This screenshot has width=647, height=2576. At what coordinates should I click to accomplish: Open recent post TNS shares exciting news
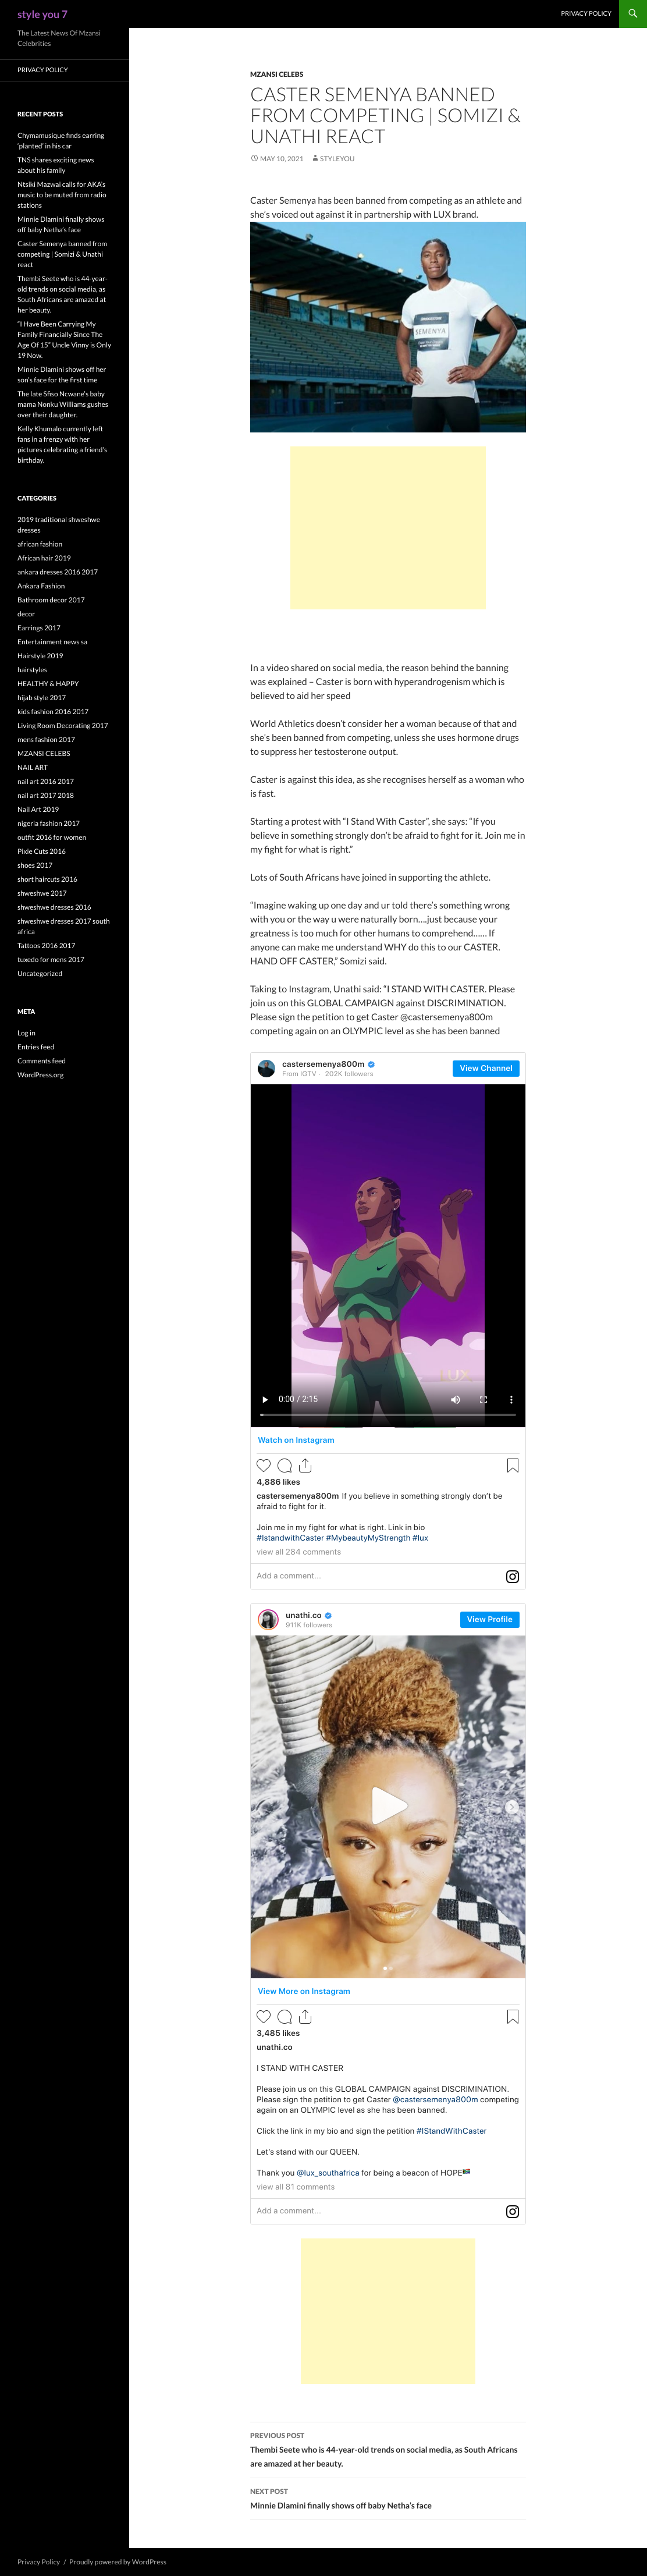(x=55, y=165)
